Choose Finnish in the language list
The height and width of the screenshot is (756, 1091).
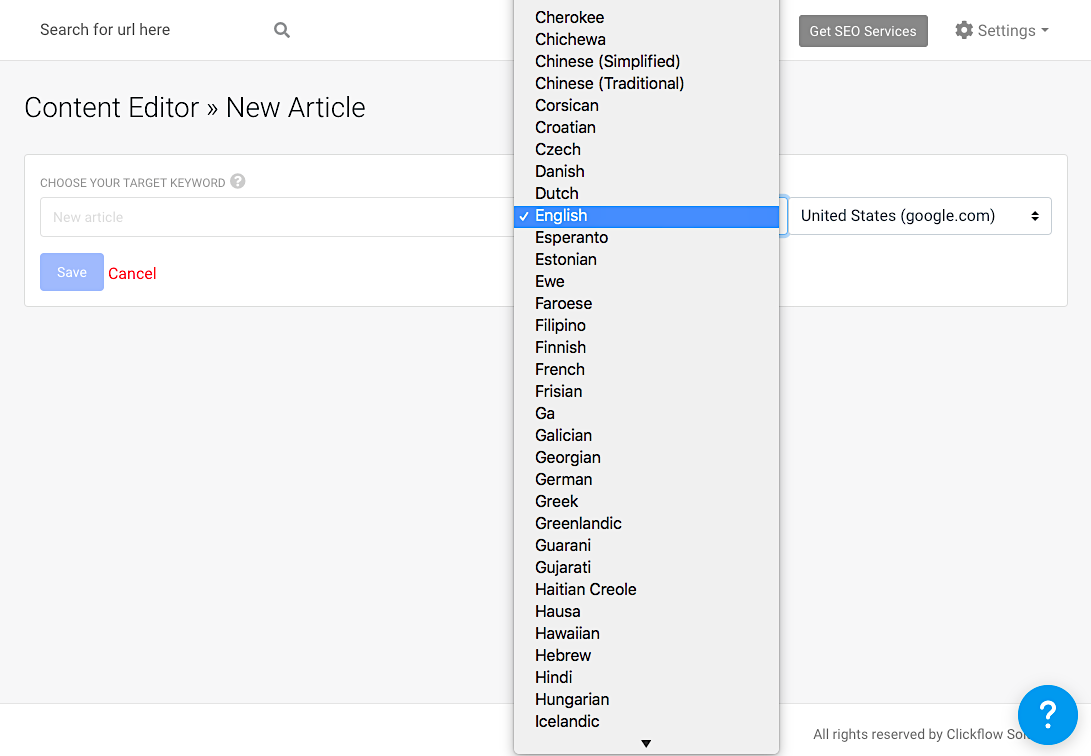coord(646,348)
